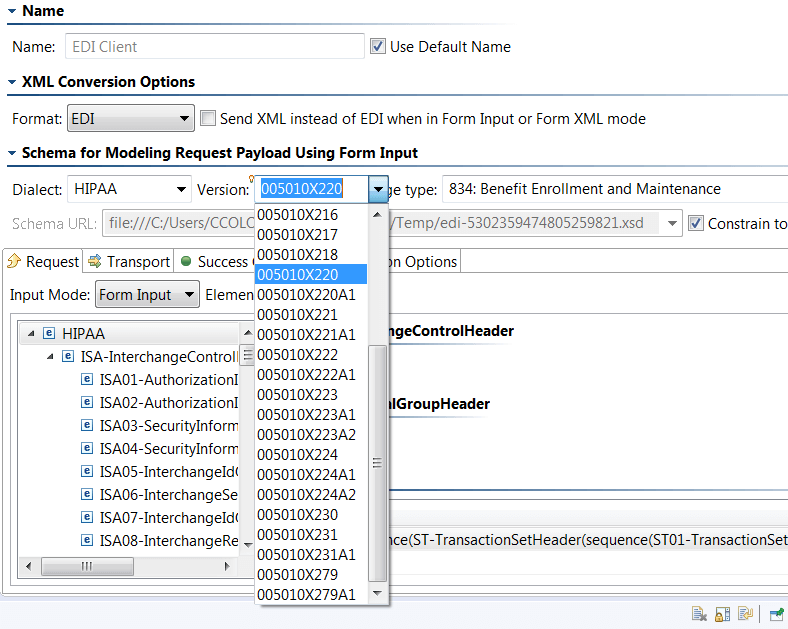
Task: Click the version list scroll-up arrow
Action: pyautogui.click(x=377, y=215)
